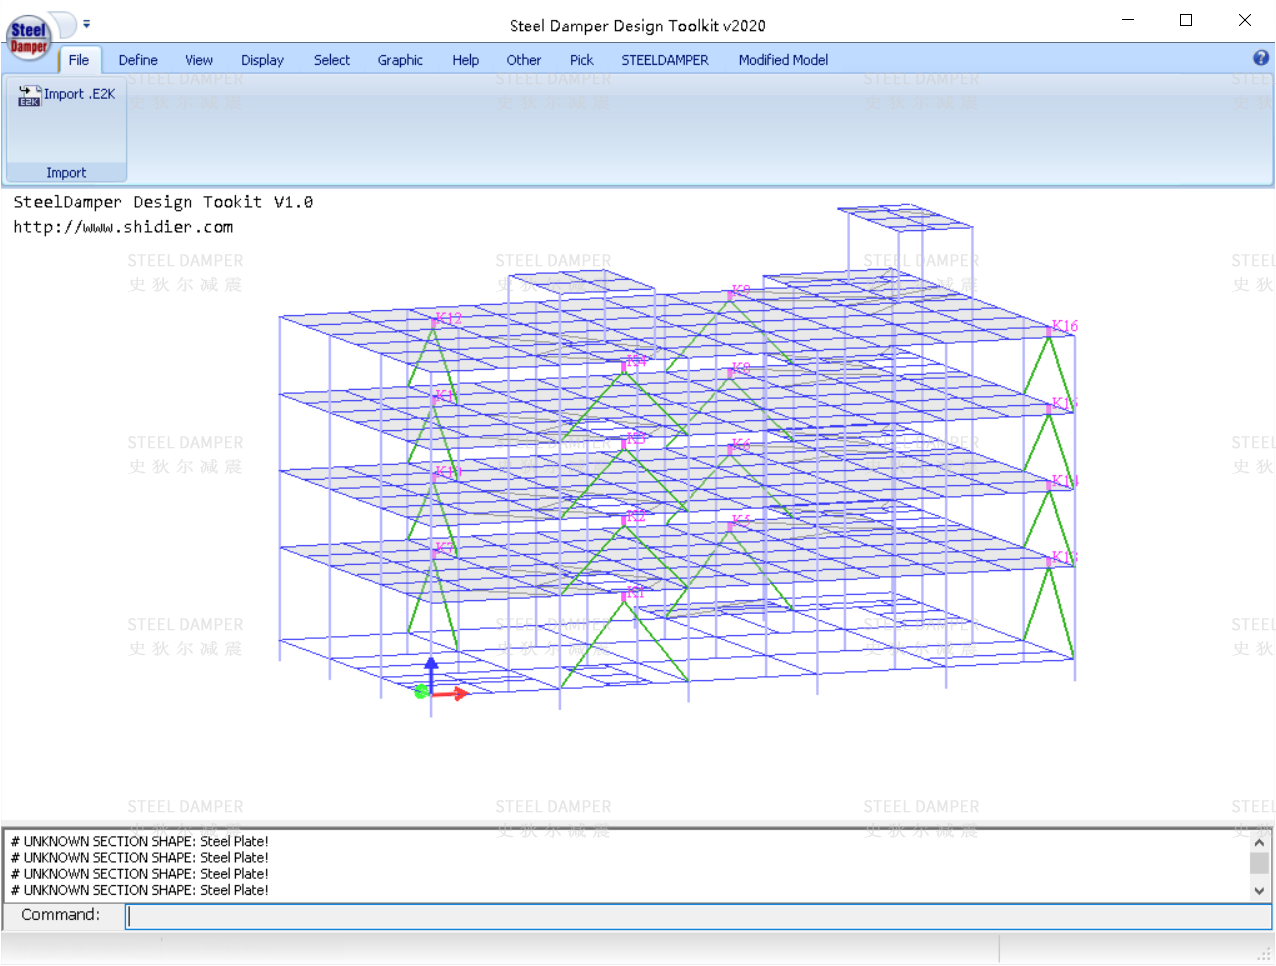Open the Other ribbon tab
Viewport: 1276px width, 966px height.
point(524,60)
